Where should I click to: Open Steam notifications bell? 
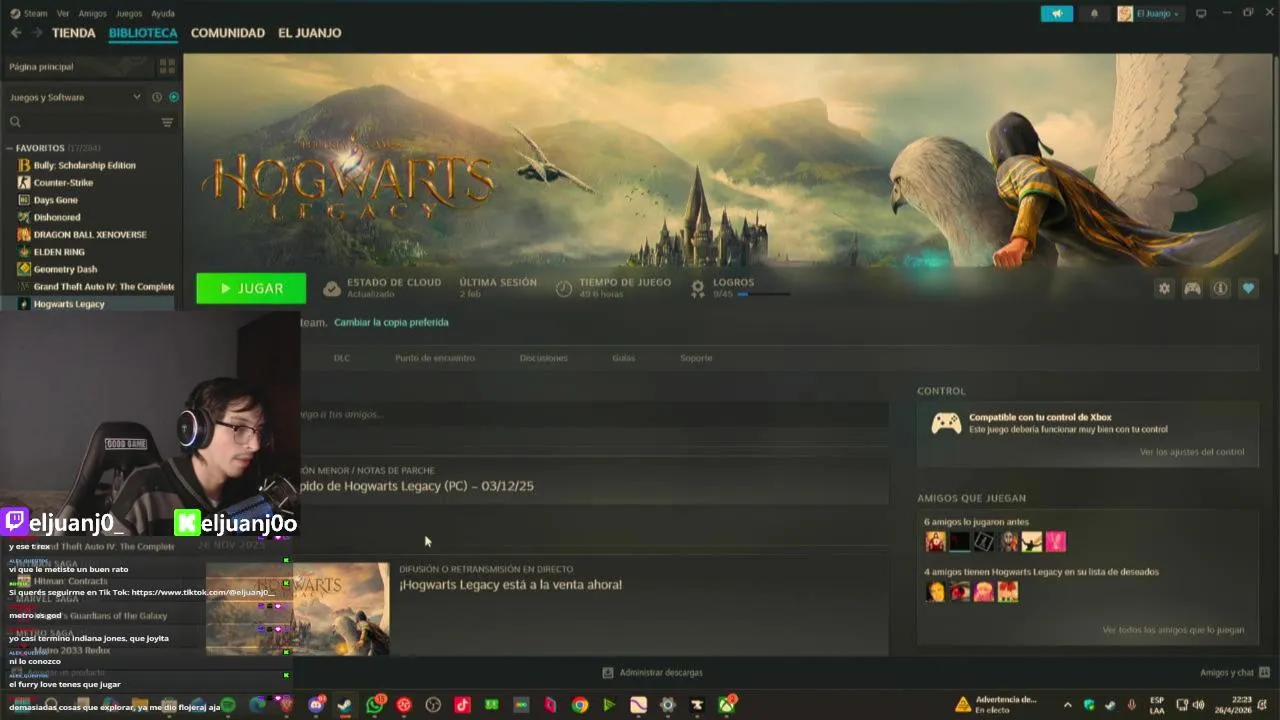pos(1094,14)
